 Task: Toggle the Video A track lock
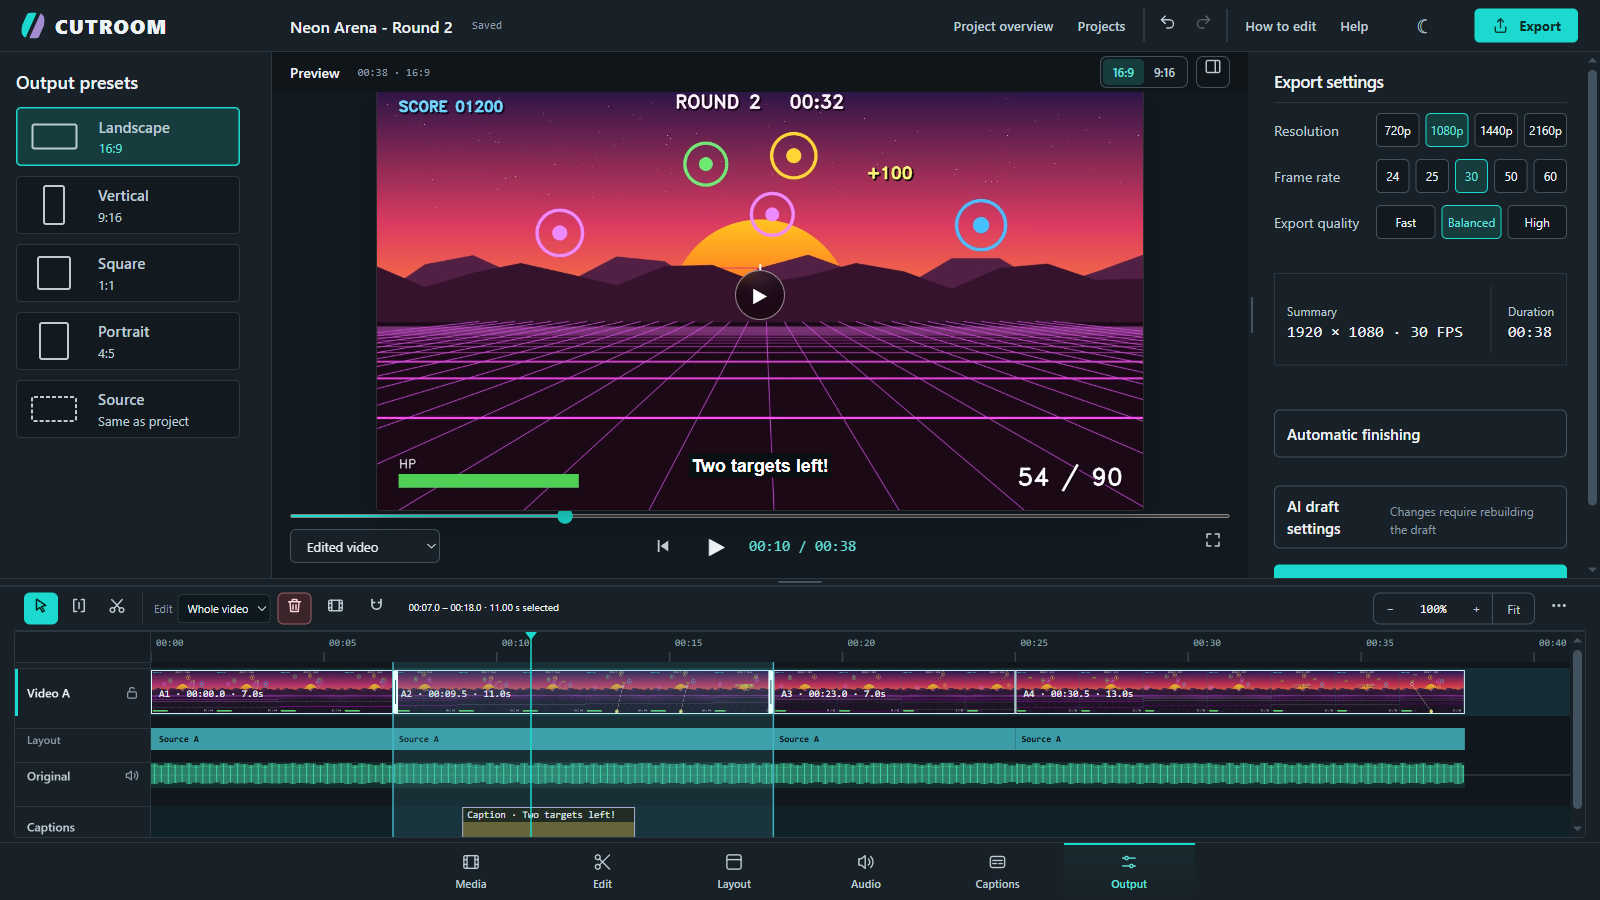click(132, 693)
